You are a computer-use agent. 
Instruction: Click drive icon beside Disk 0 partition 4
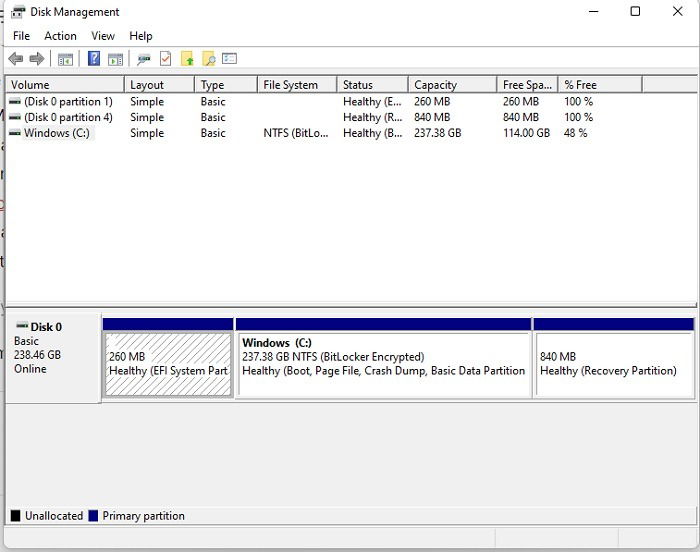click(15, 117)
